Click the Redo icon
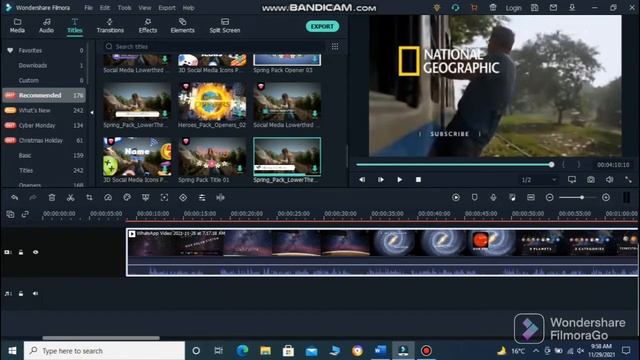Screen dimensions: 640x360 tap(33, 198)
